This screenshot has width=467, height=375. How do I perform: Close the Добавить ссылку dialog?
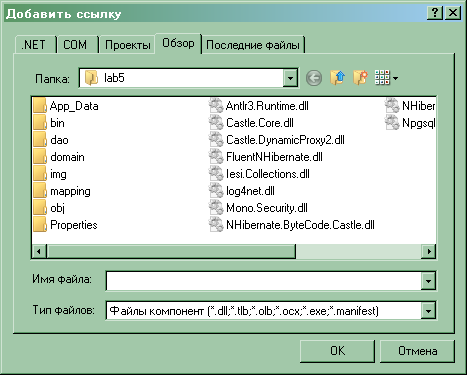(x=453, y=13)
